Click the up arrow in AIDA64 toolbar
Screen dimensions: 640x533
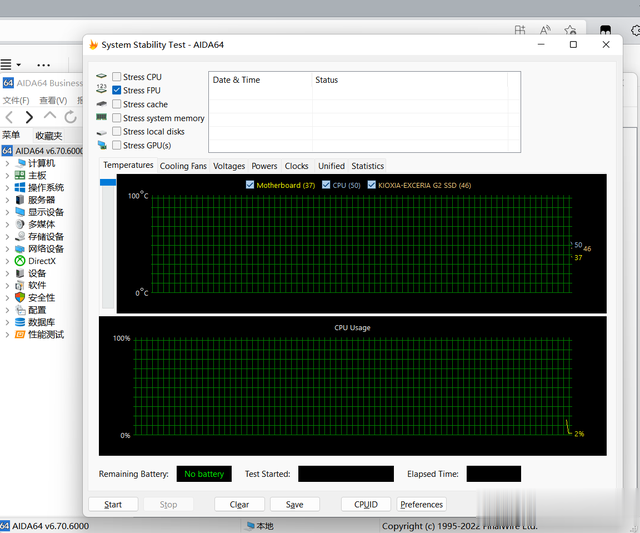(50, 115)
